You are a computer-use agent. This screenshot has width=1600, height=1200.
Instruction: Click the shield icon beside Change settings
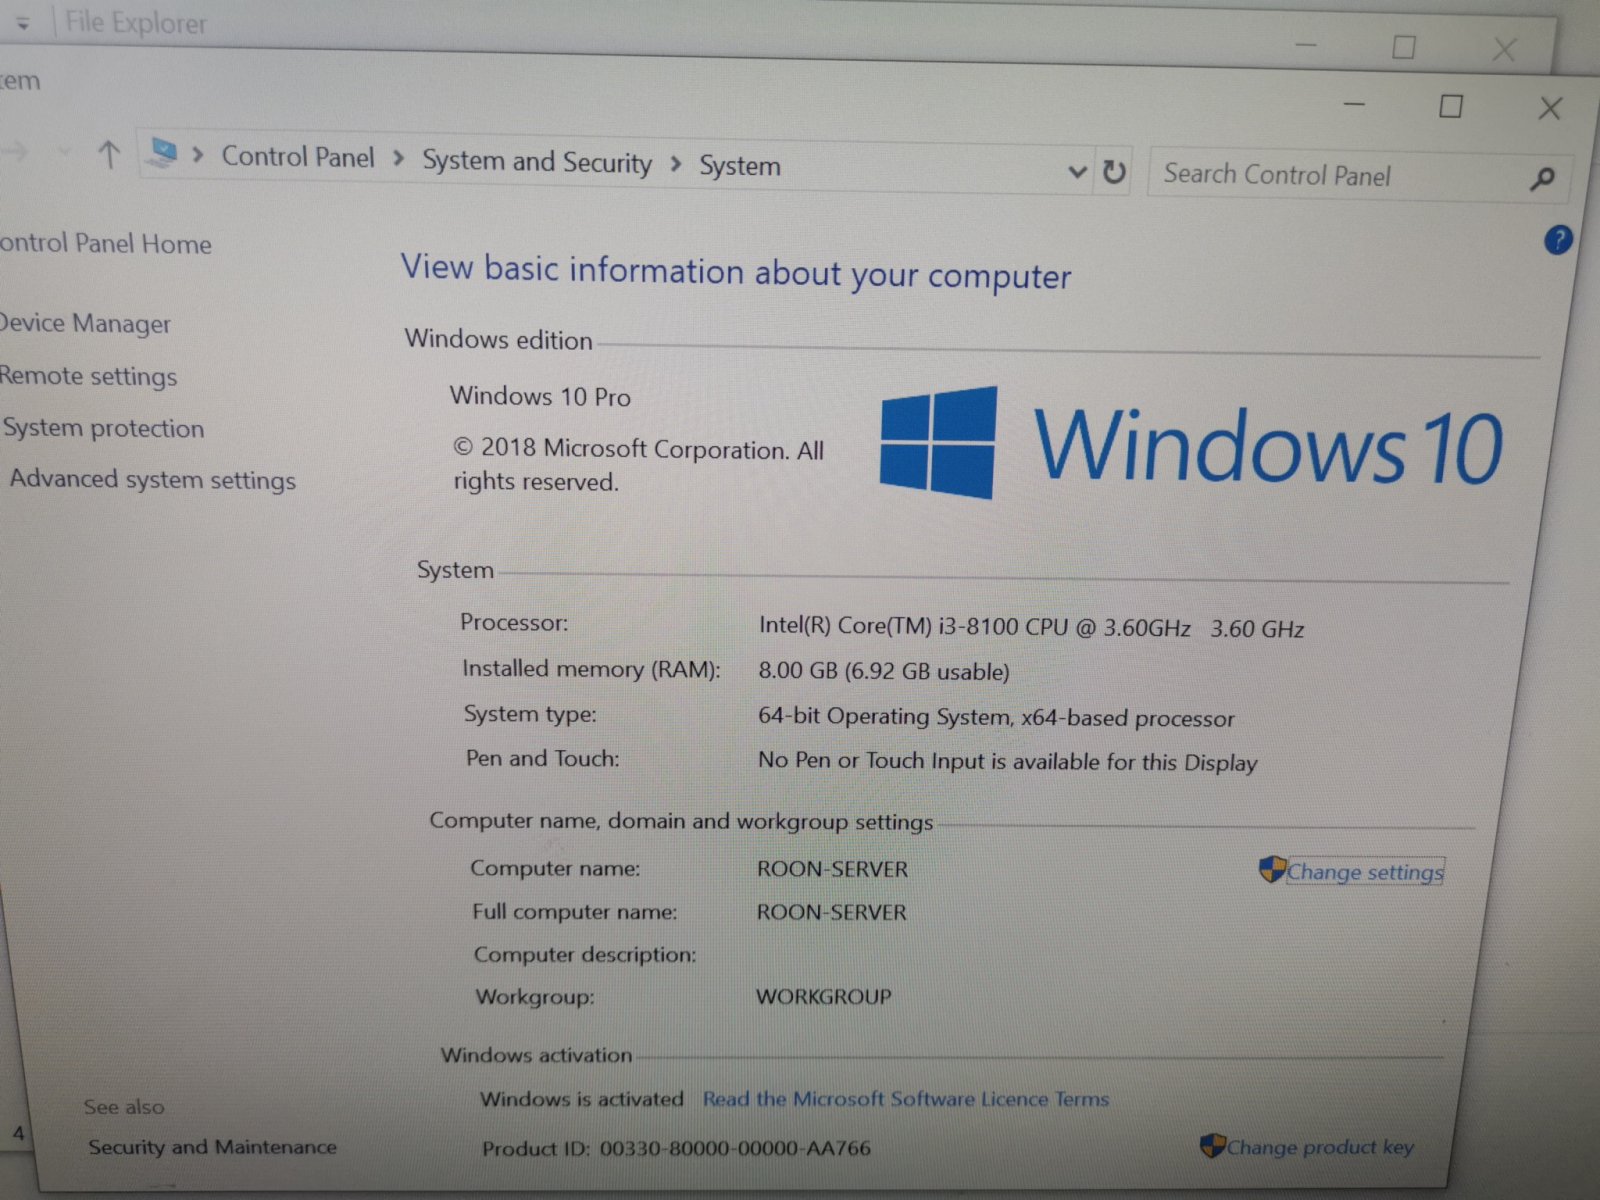(x=1272, y=869)
